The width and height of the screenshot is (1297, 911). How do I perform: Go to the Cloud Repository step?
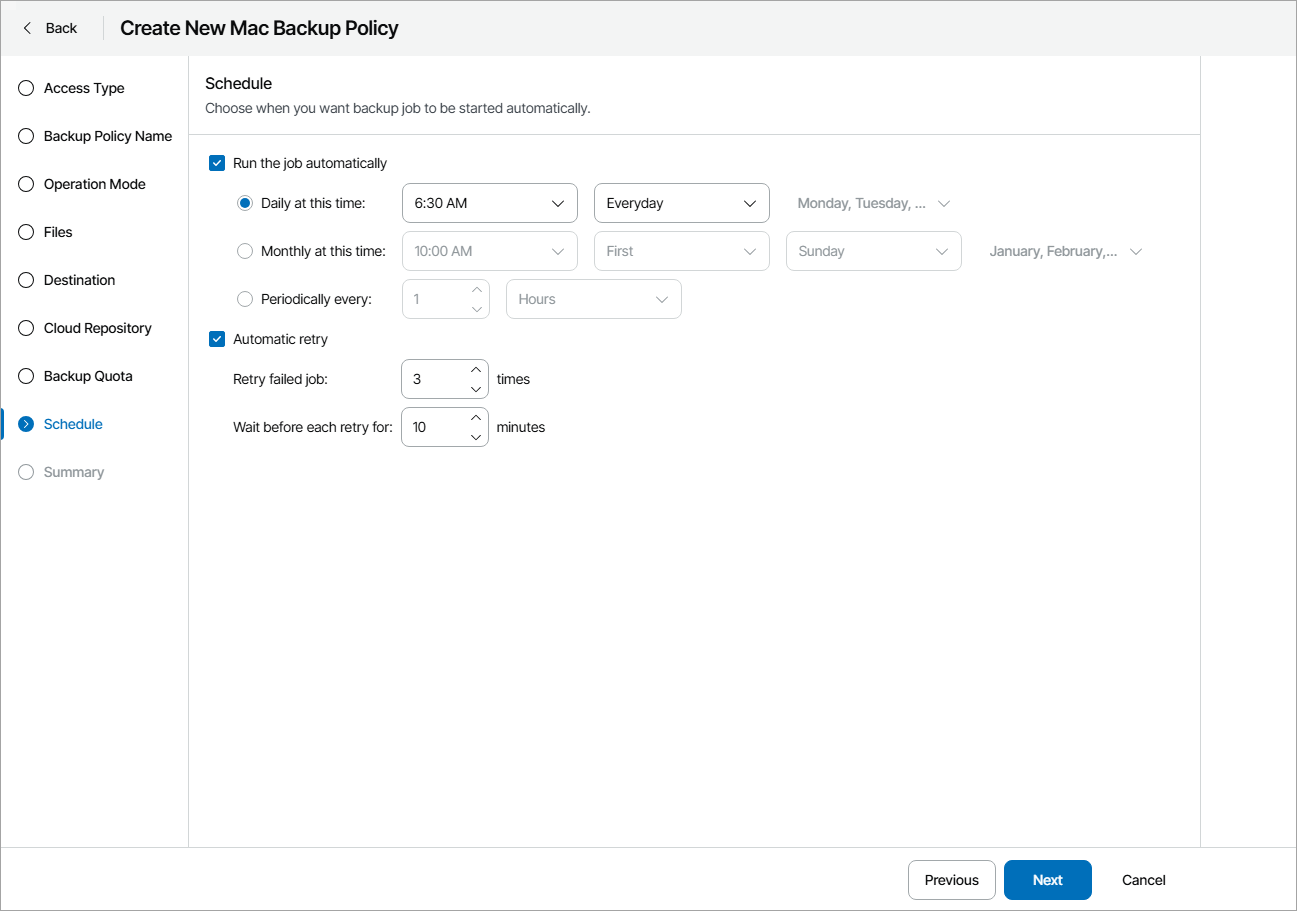click(x=25, y=328)
